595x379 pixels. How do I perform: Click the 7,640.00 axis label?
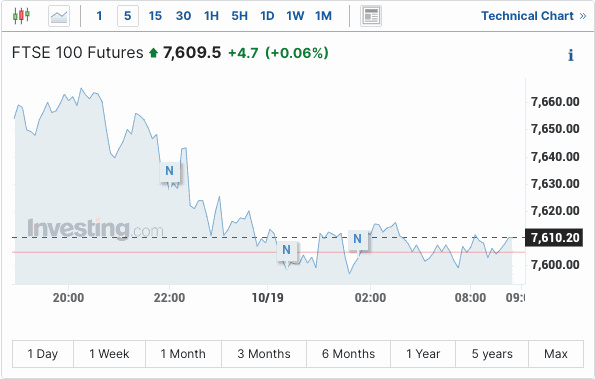click(555, 156)
